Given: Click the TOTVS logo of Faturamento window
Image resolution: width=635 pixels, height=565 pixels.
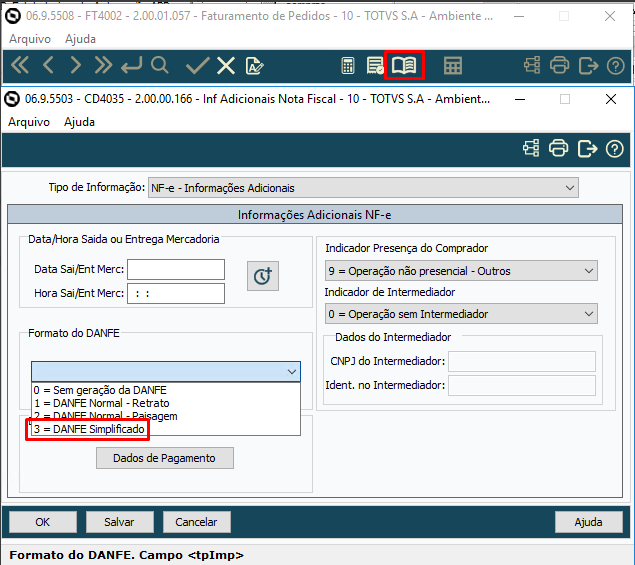Looking at the screenshot, I should (13, 16).
